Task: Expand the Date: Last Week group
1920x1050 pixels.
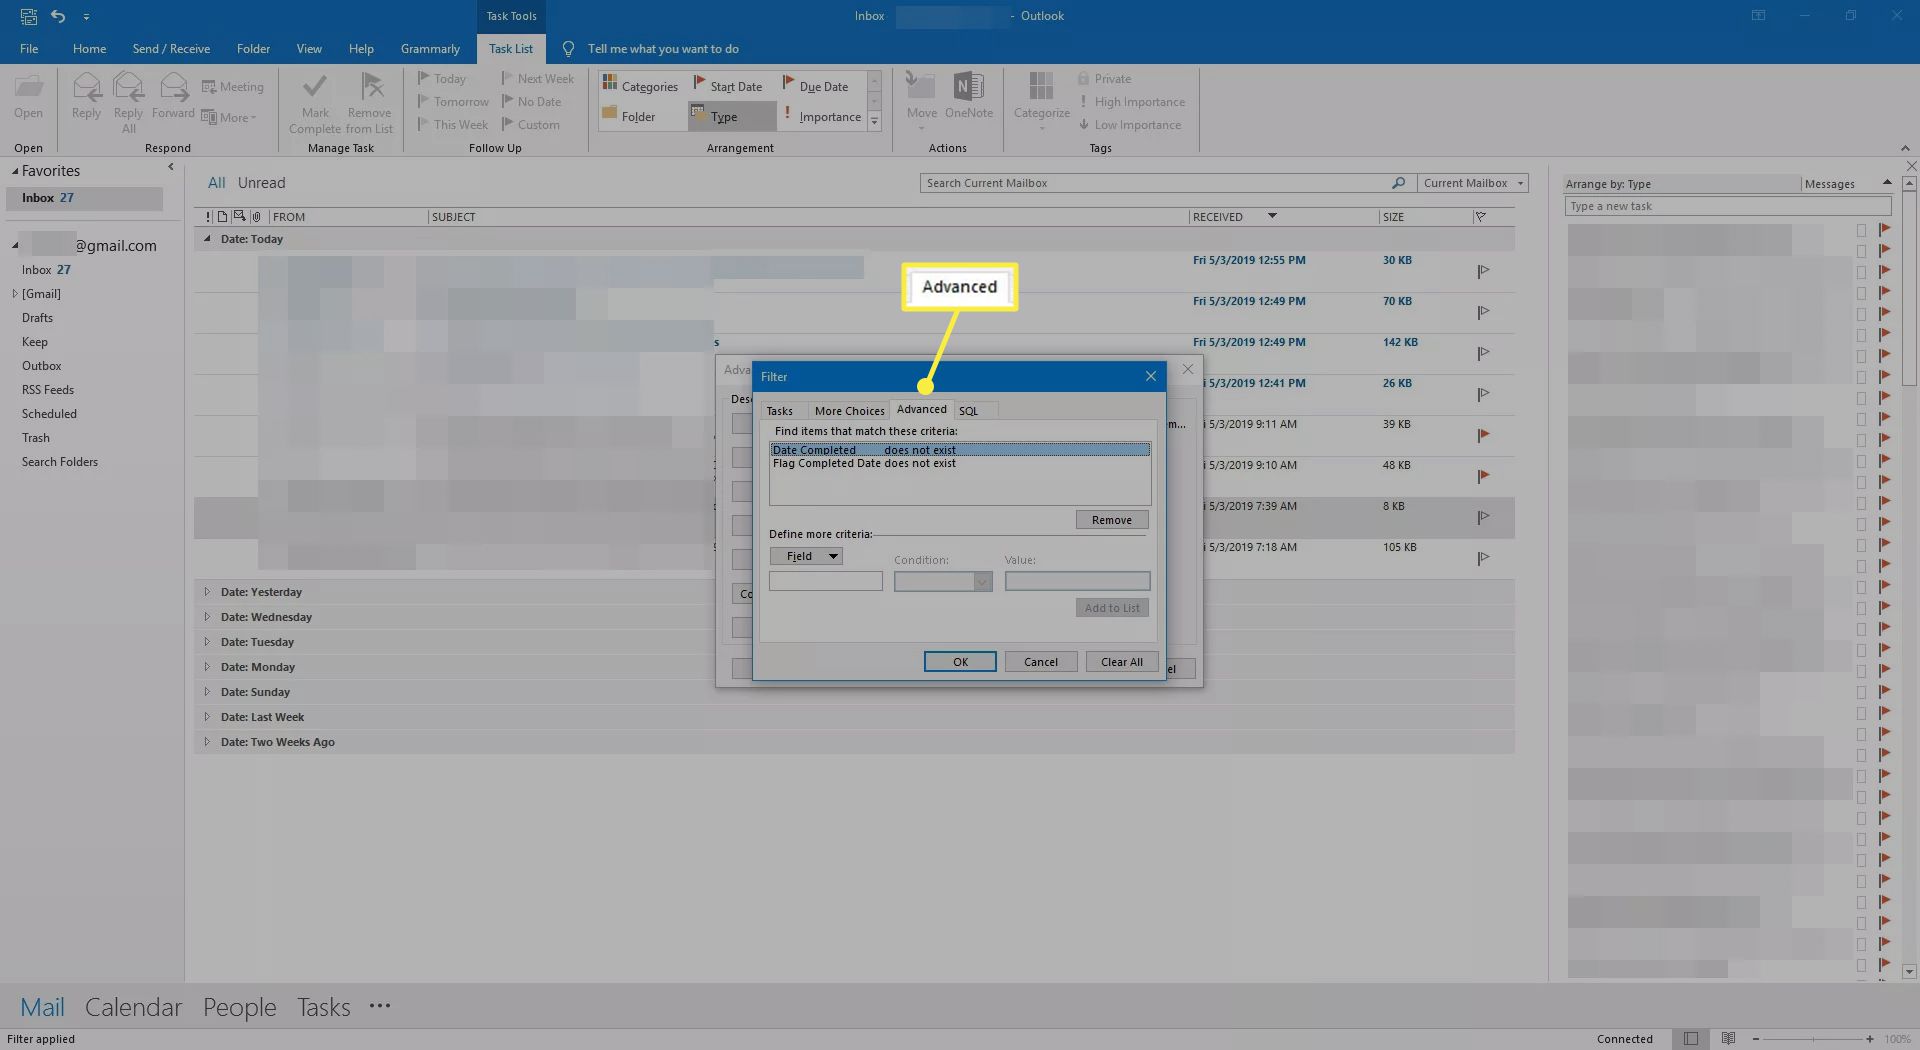Action: [207, 717]
